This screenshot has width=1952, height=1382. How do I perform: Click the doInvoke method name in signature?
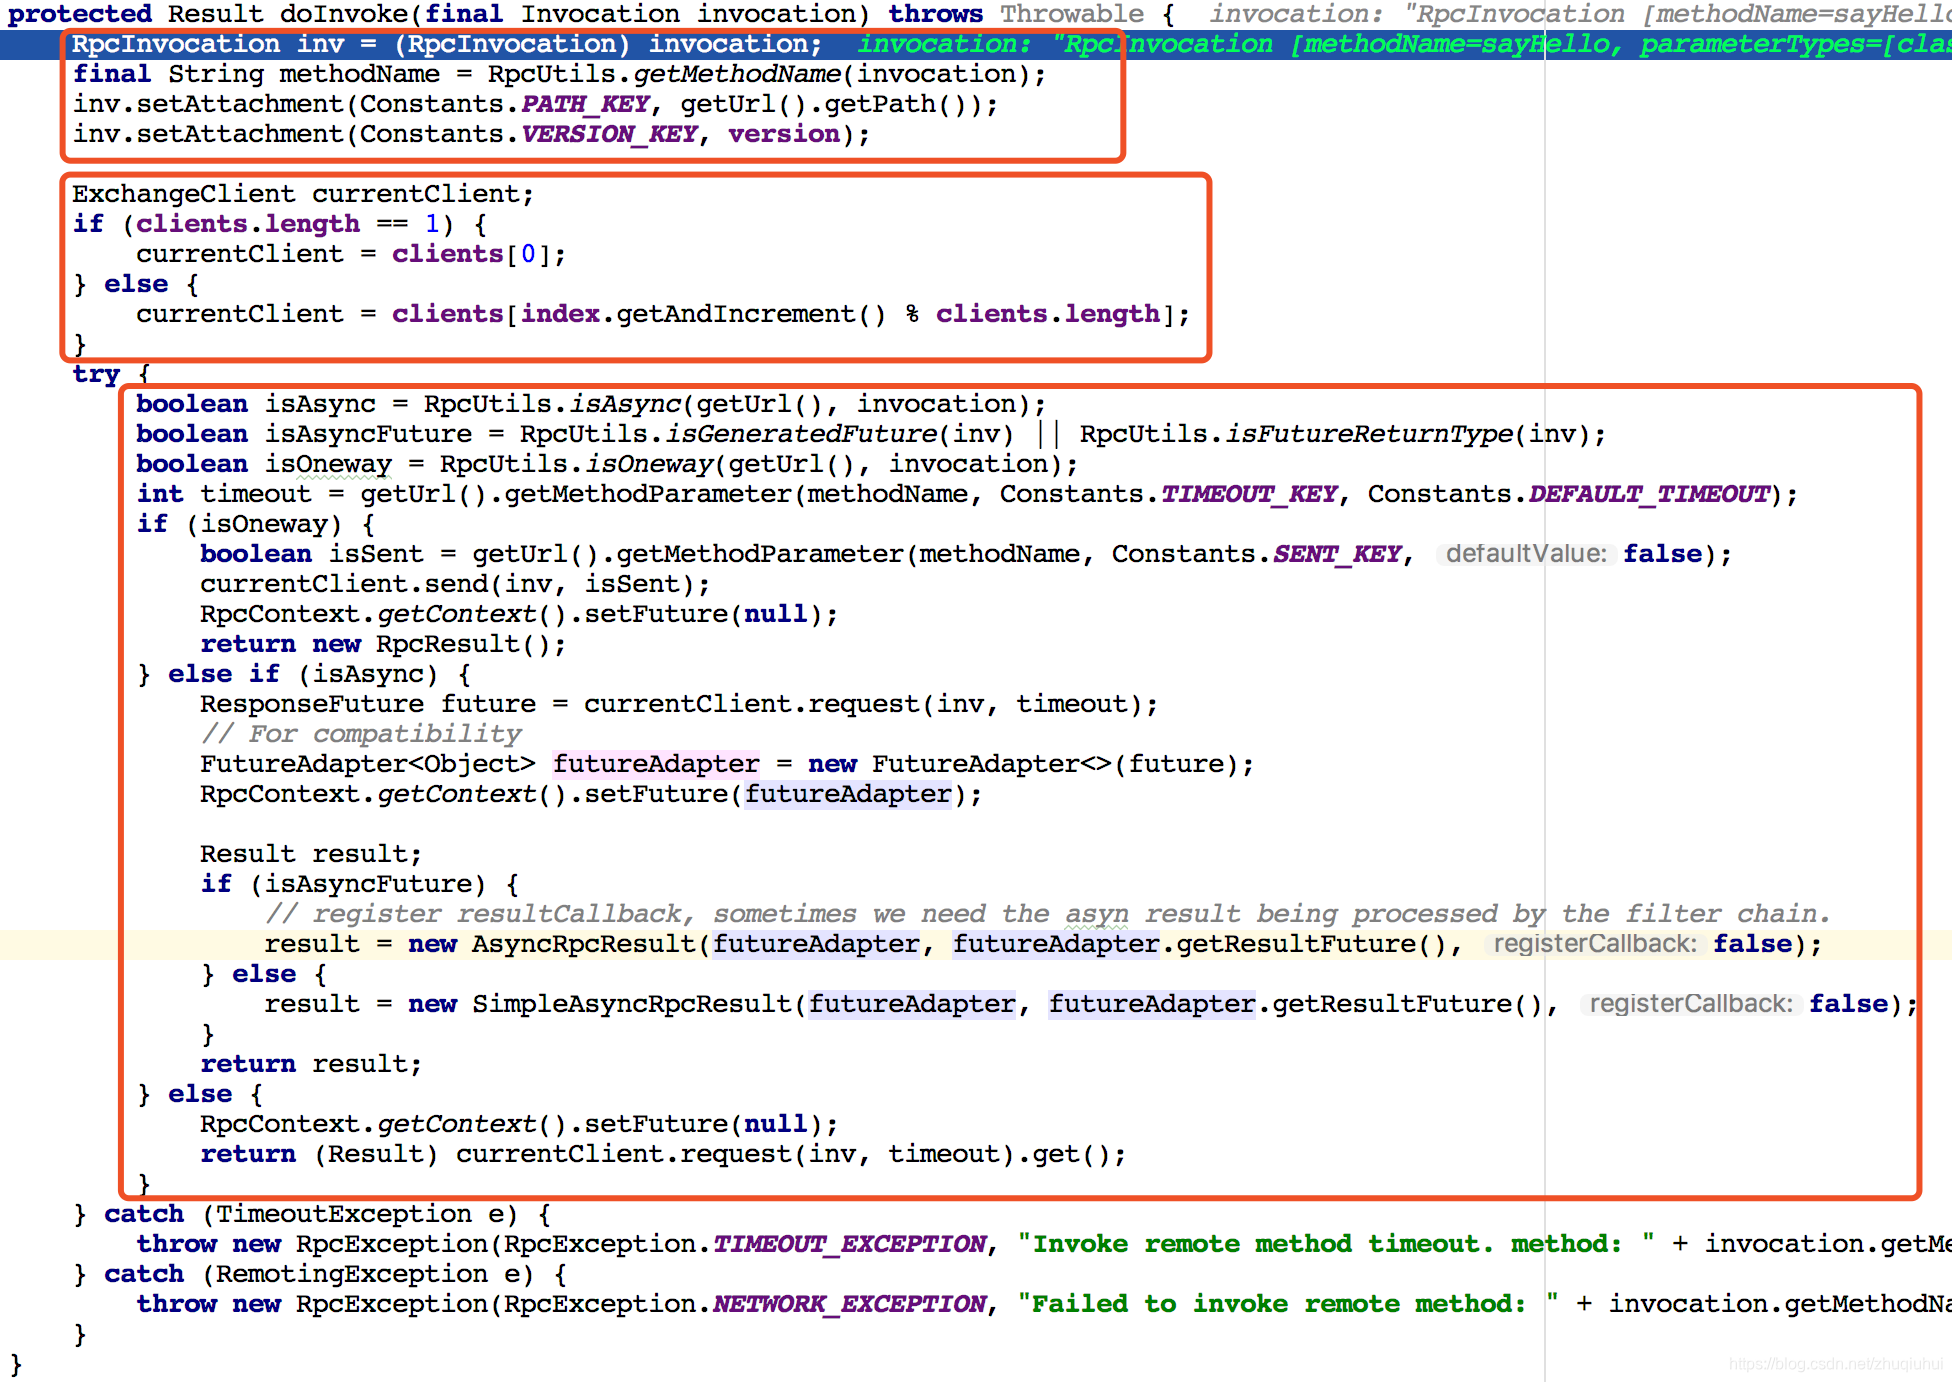pyautogui.click(x=343, y=14)
